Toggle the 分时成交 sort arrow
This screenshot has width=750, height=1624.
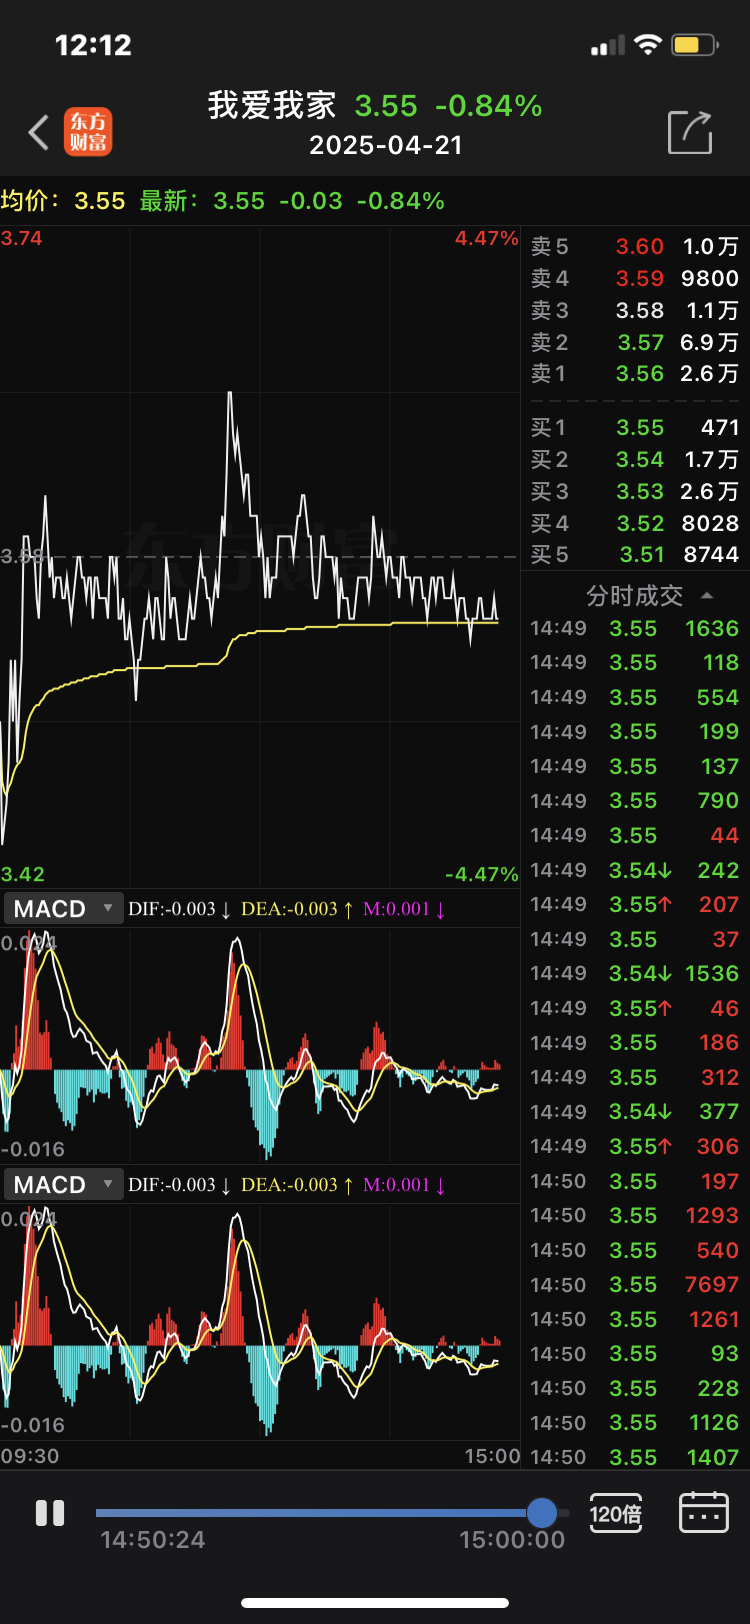(x=707, y=596)
